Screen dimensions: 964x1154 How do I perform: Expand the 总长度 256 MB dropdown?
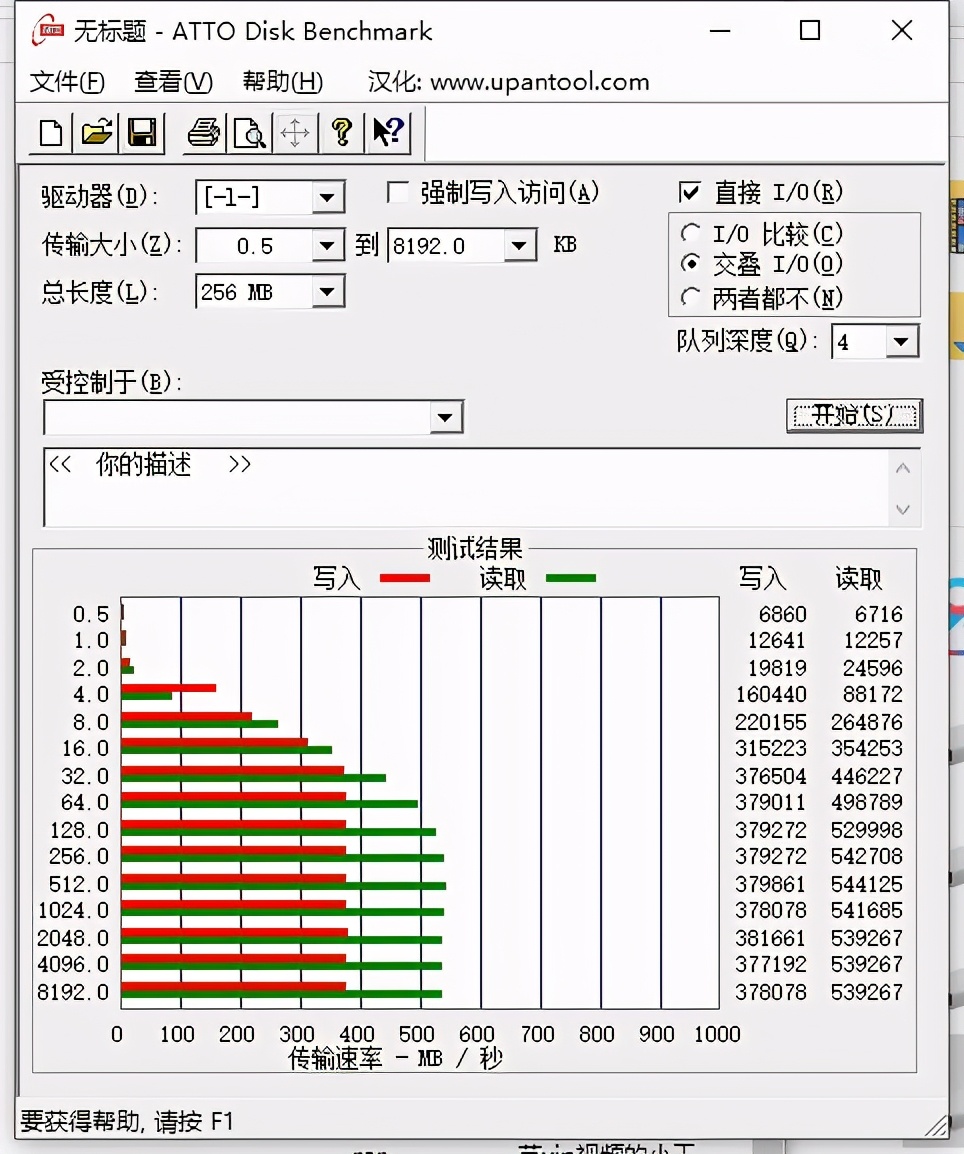pyautogui.click(x=327, y=291)
